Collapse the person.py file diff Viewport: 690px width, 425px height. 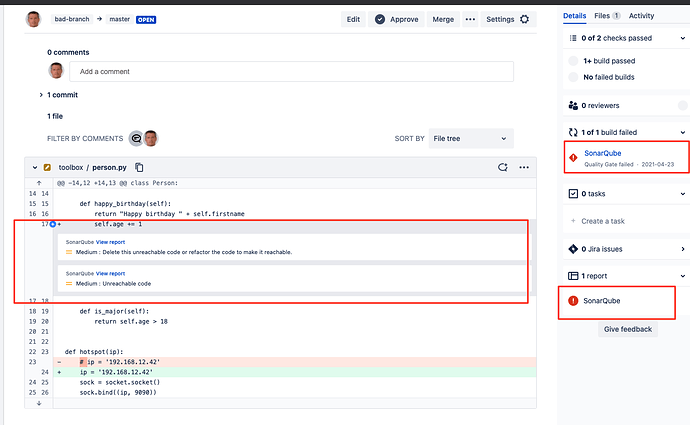tap(35, 167)
